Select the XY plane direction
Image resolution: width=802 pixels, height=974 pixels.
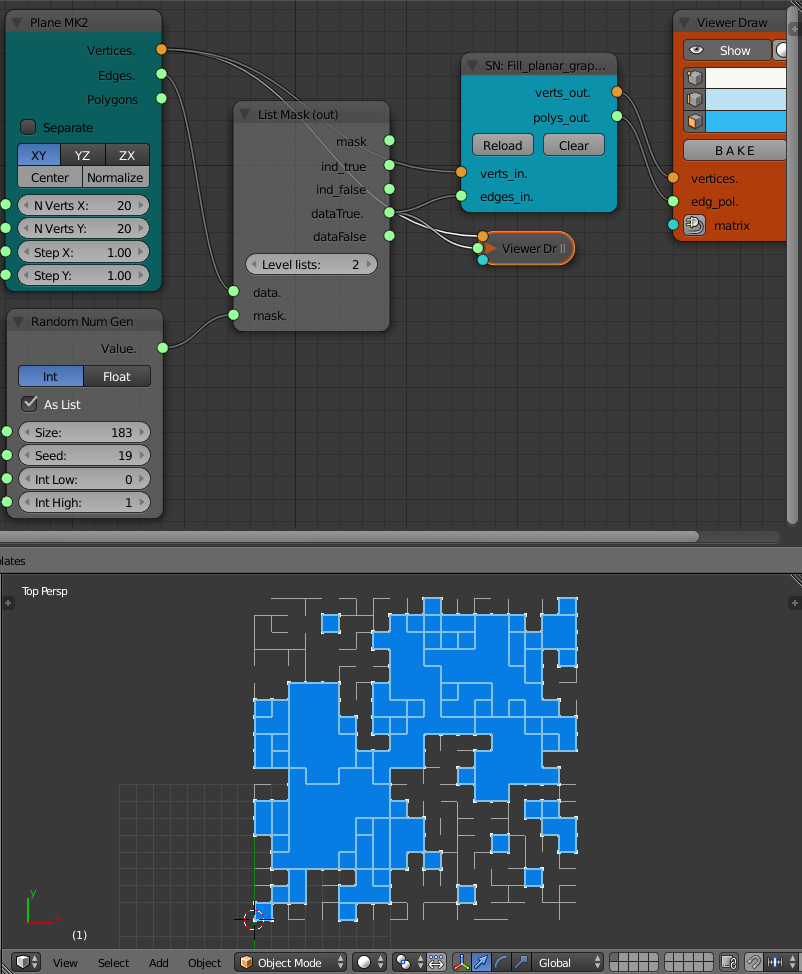39,155
